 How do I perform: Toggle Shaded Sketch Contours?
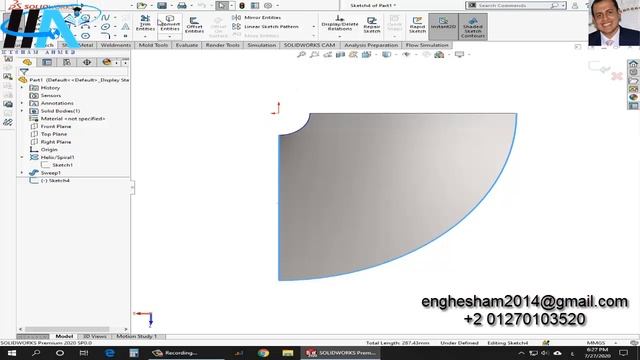tap(473, 27)
